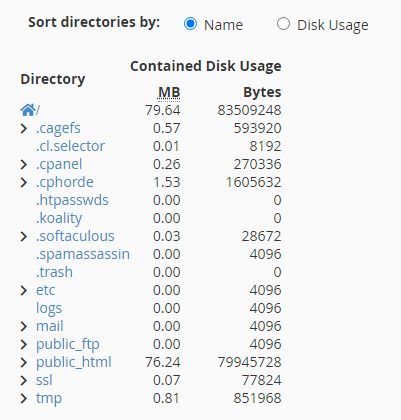Expand the ssl directory
Viewport: 401px width, 420px height.
click(24, 380)
